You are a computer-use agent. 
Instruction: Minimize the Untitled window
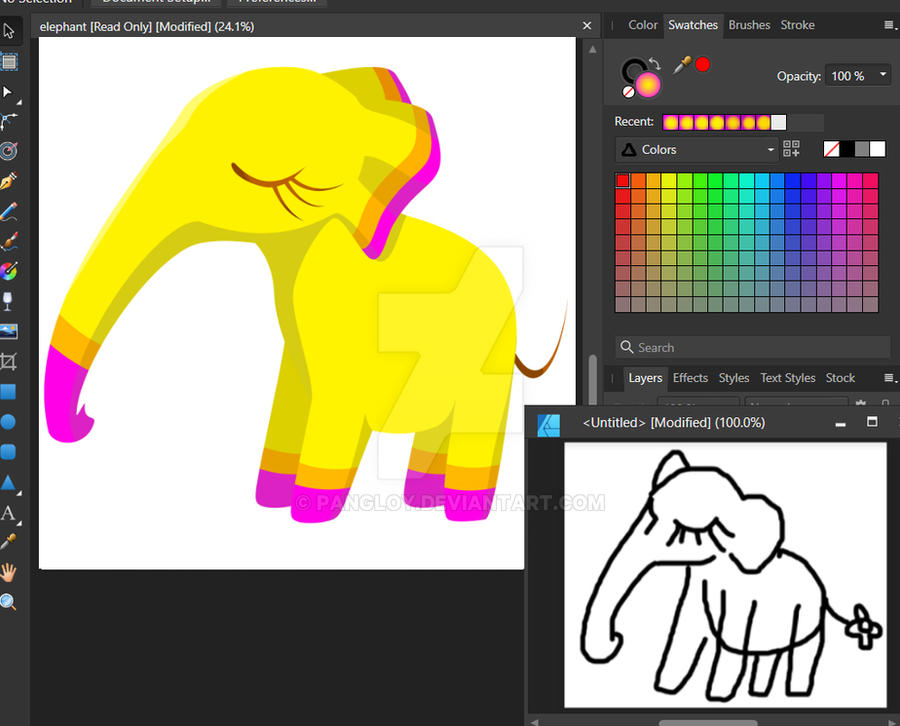[x=840, y=423]
